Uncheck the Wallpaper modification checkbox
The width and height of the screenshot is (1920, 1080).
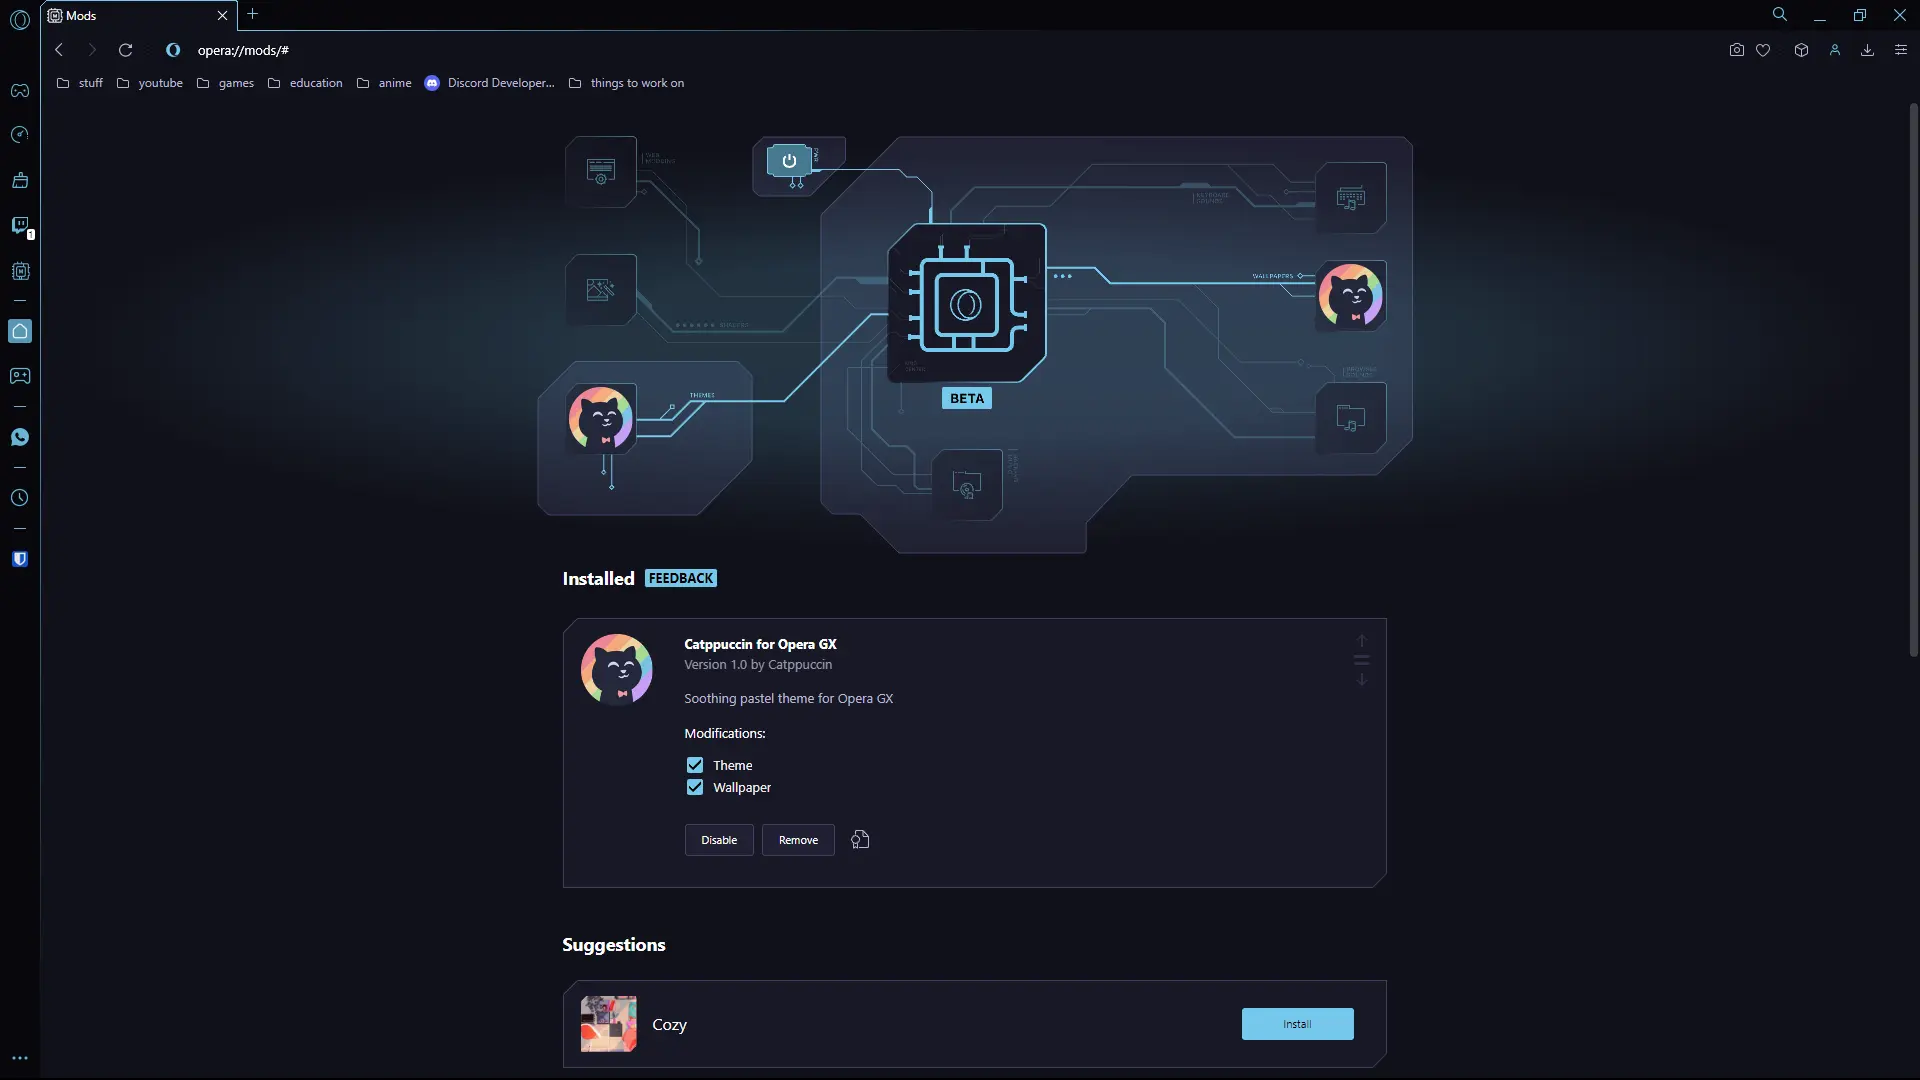[695, 787]
